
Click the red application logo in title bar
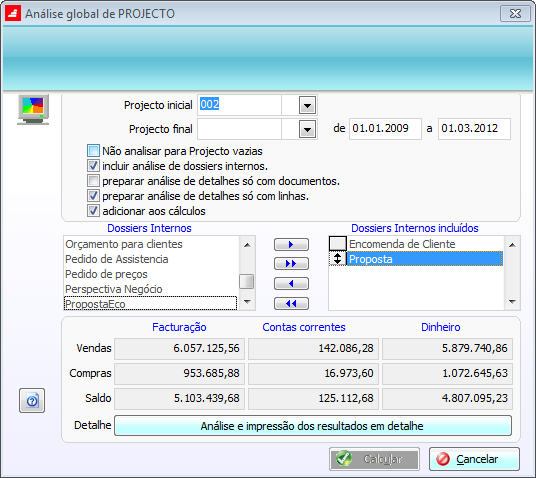click(x=13, y=13)
